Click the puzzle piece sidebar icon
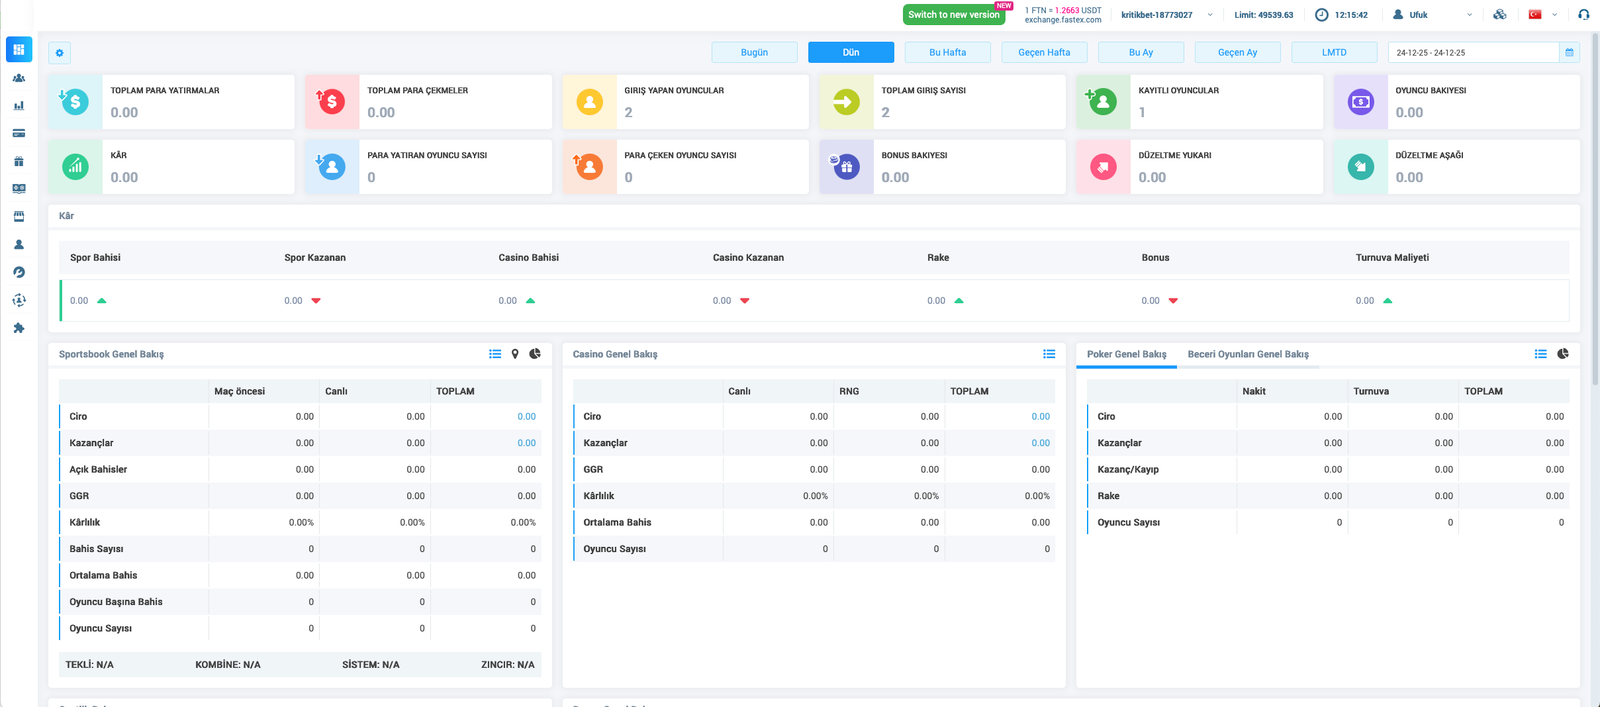Image resolution: width=1600 pixels, height=707 pixels. coord(19,328)
